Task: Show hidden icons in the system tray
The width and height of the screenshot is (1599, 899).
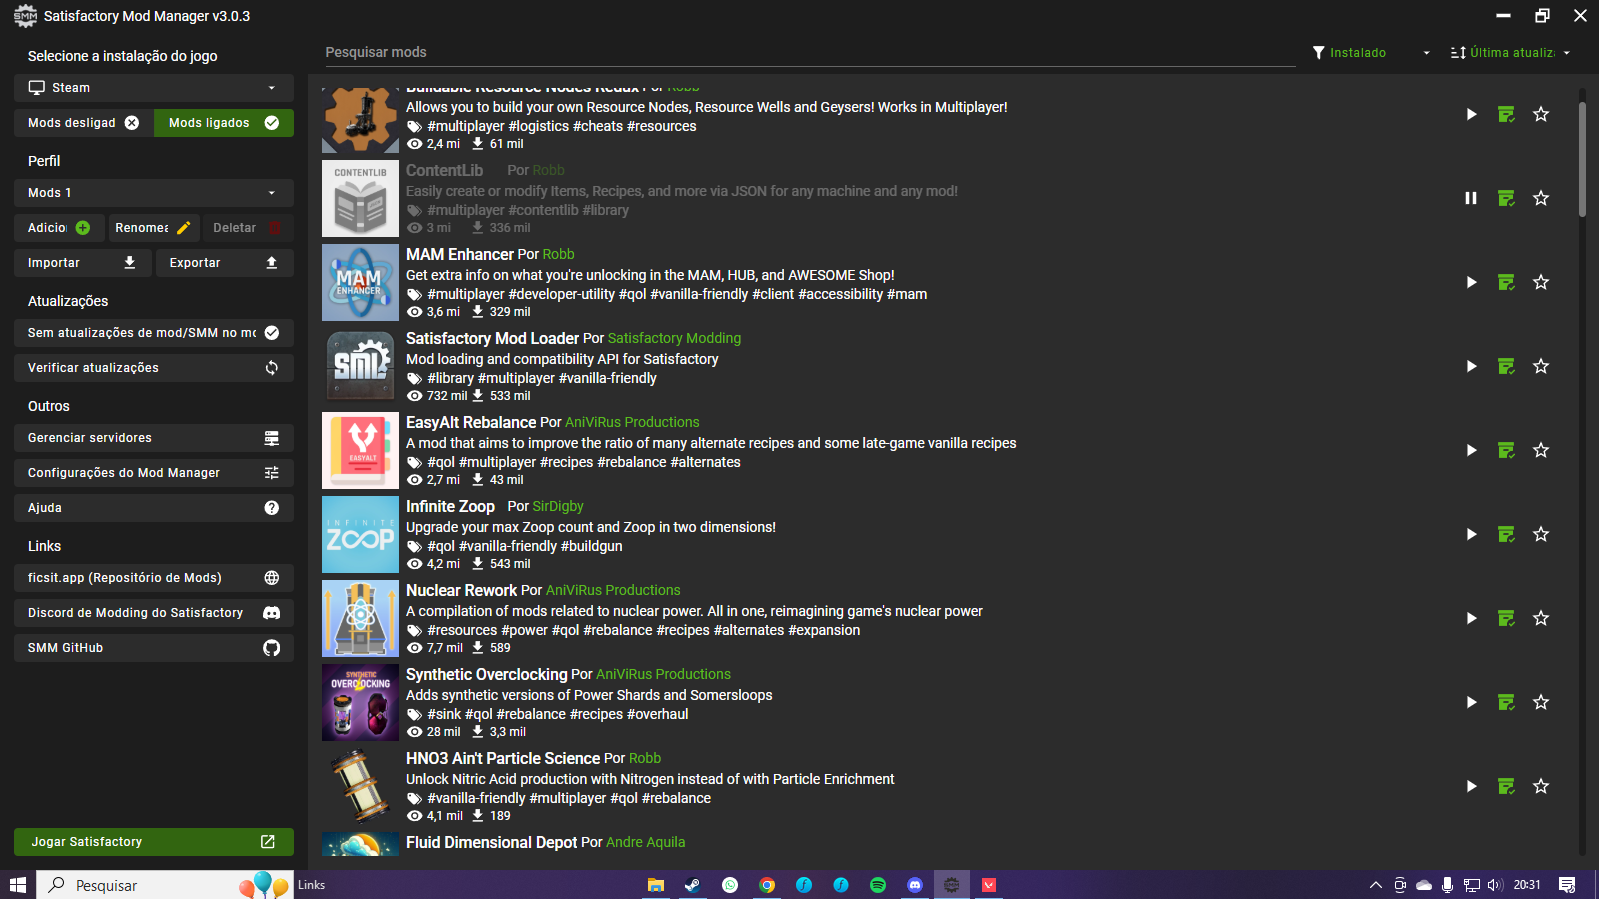Action: point(1376,885)
